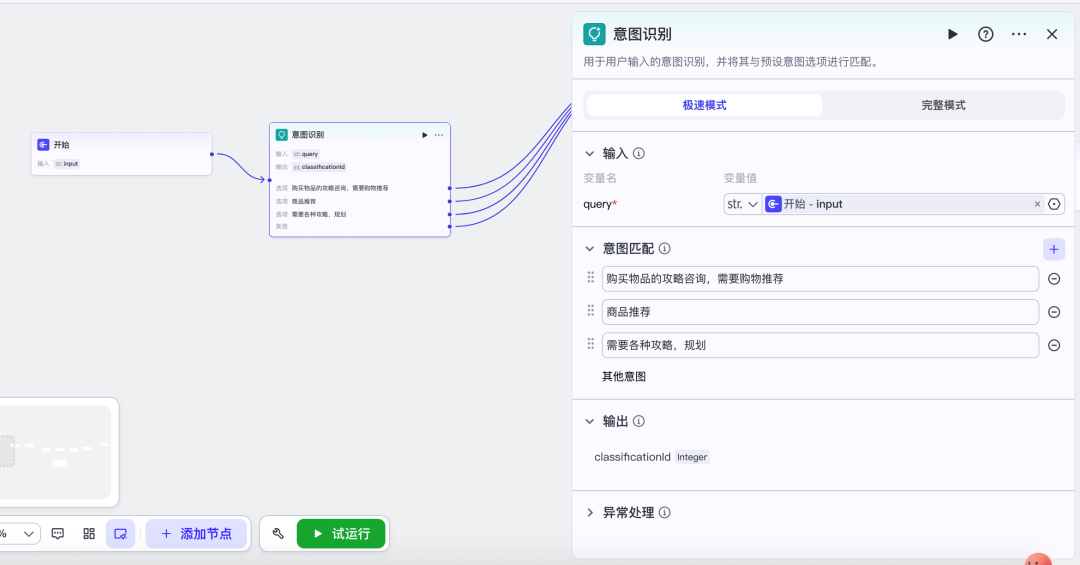Click the 意图识别 panel title icon
Screen dimensions: 1080x565
pos(594,34)
